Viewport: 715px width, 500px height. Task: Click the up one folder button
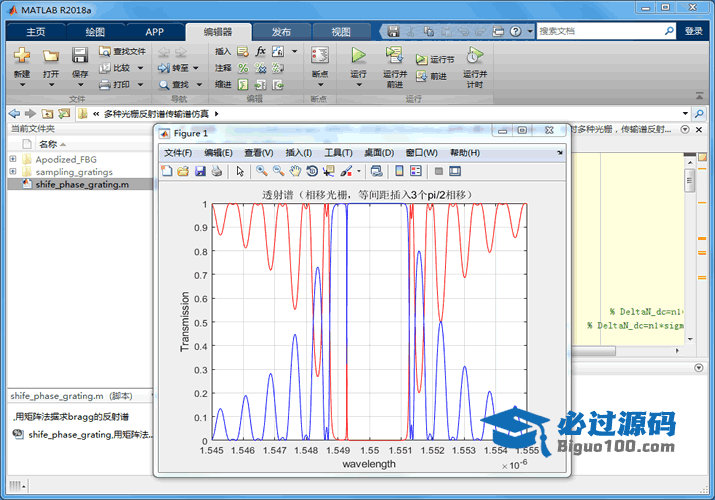click(47, 113)
